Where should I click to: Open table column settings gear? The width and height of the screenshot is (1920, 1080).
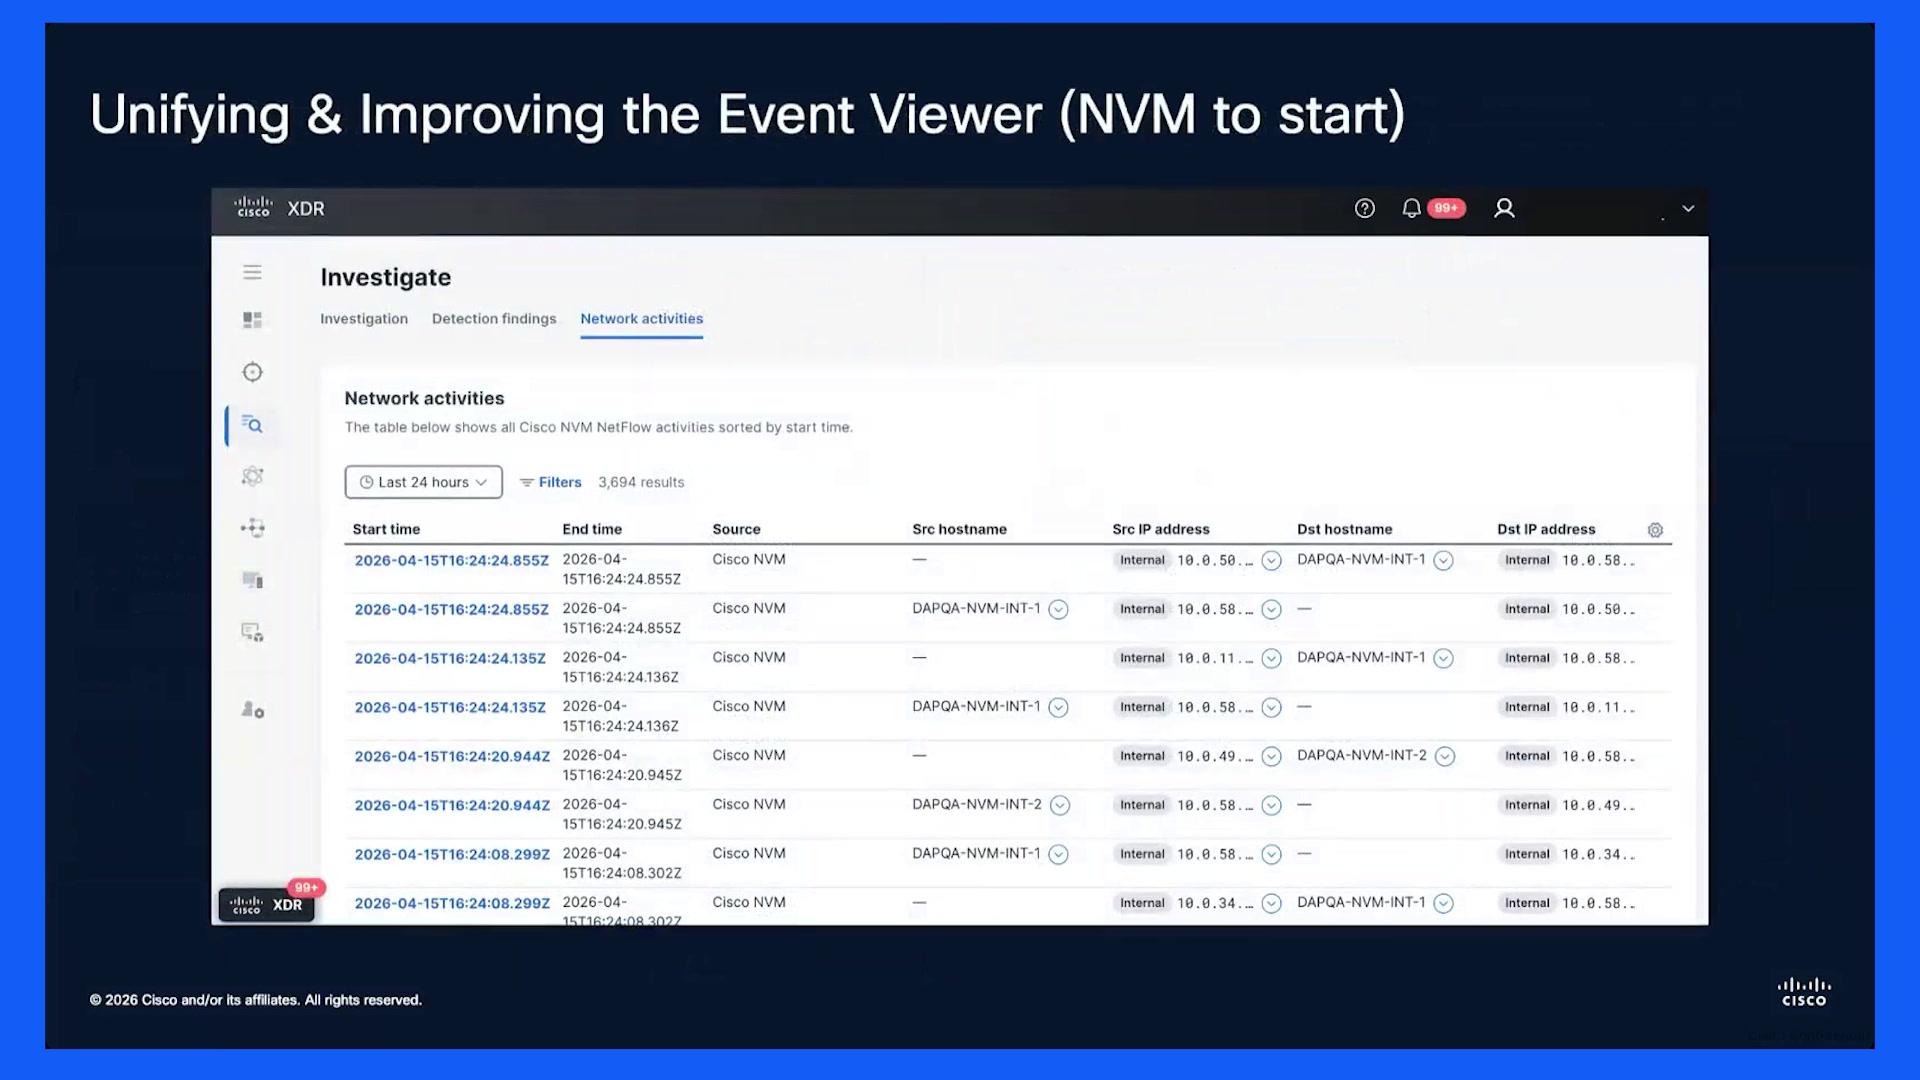pos(1655,530)
